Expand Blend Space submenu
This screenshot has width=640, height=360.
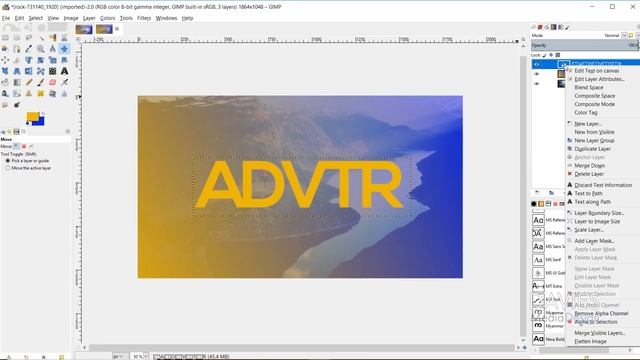click(589, 87)
